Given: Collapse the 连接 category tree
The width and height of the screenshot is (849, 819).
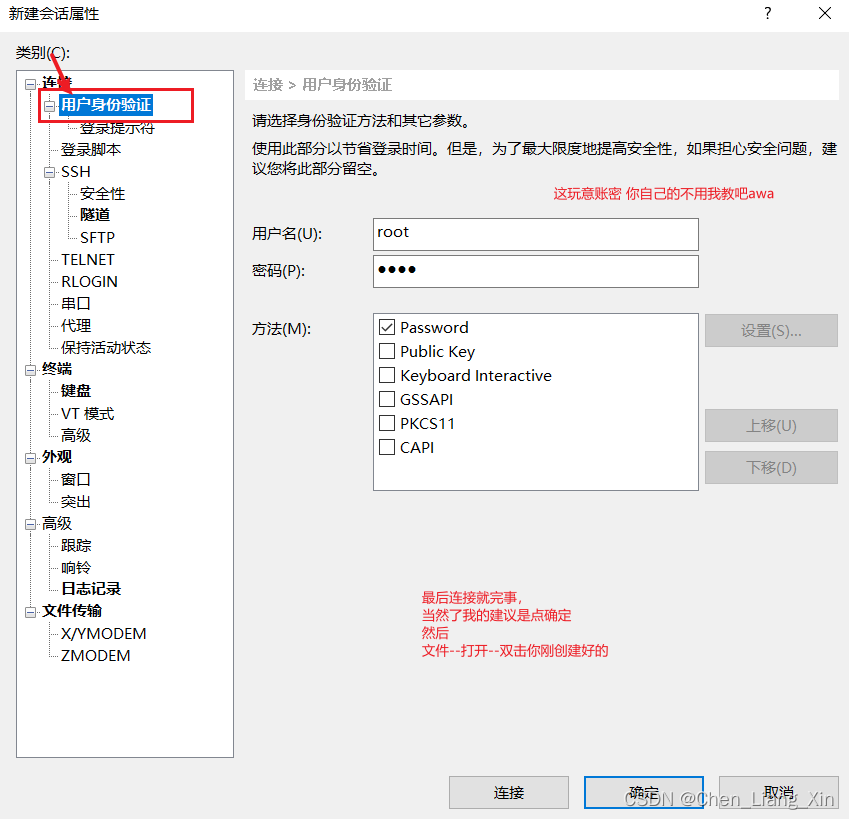Looking at the screenshot, I should tap(31, 82).
